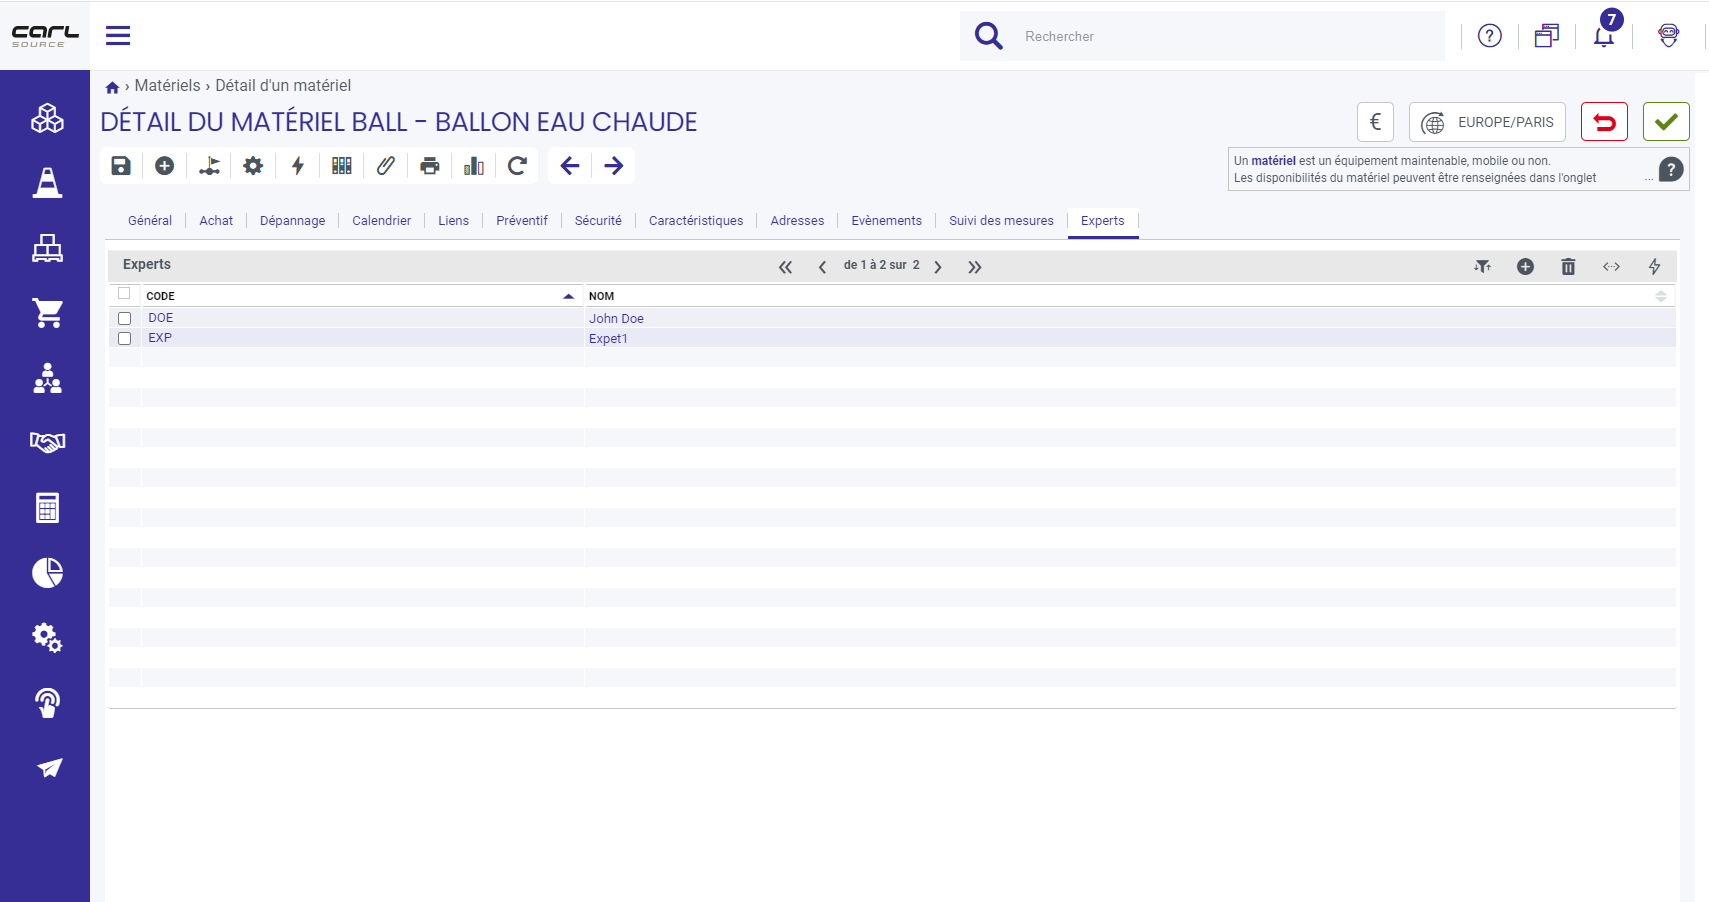The width and height of the screenshot is (1709, 902).
Task: Click the refresh icon in toolbar
Action: [x=517, y=166]
